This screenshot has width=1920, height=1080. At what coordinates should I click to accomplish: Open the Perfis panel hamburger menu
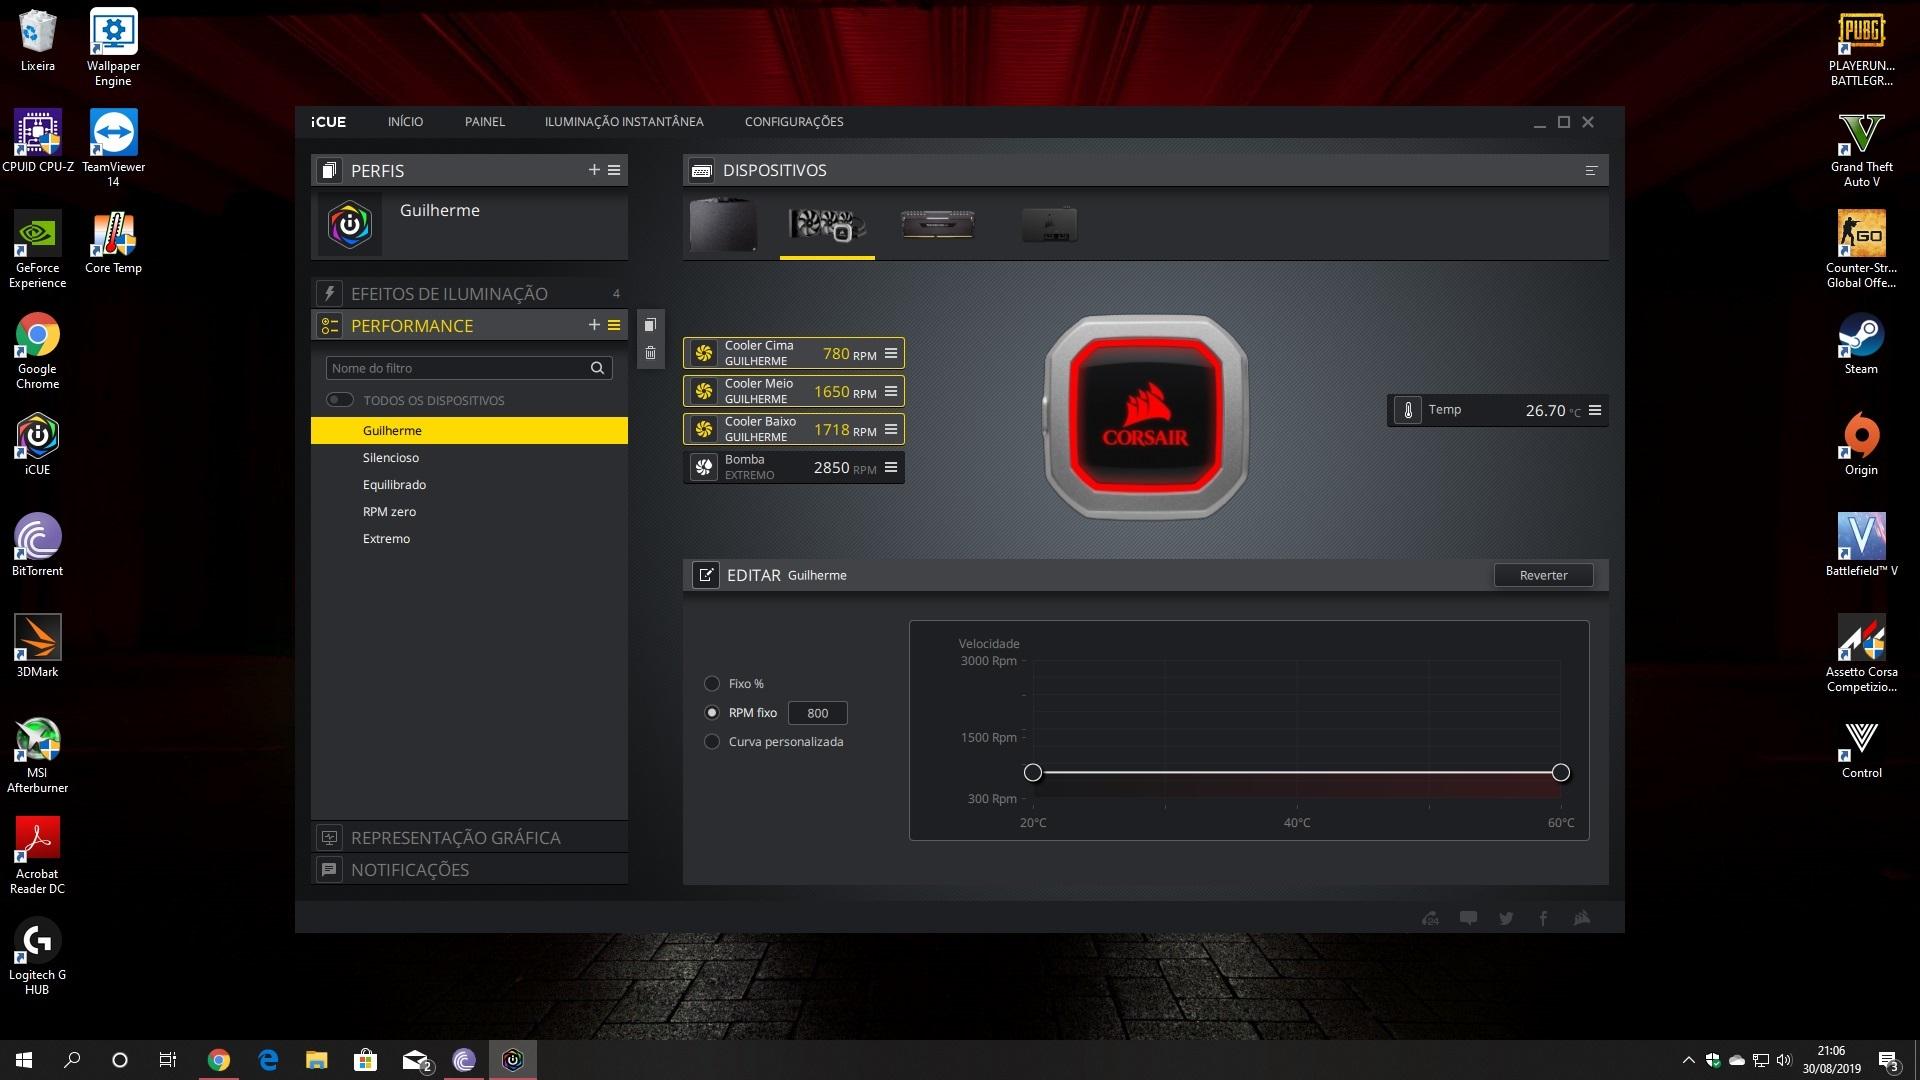614,170
